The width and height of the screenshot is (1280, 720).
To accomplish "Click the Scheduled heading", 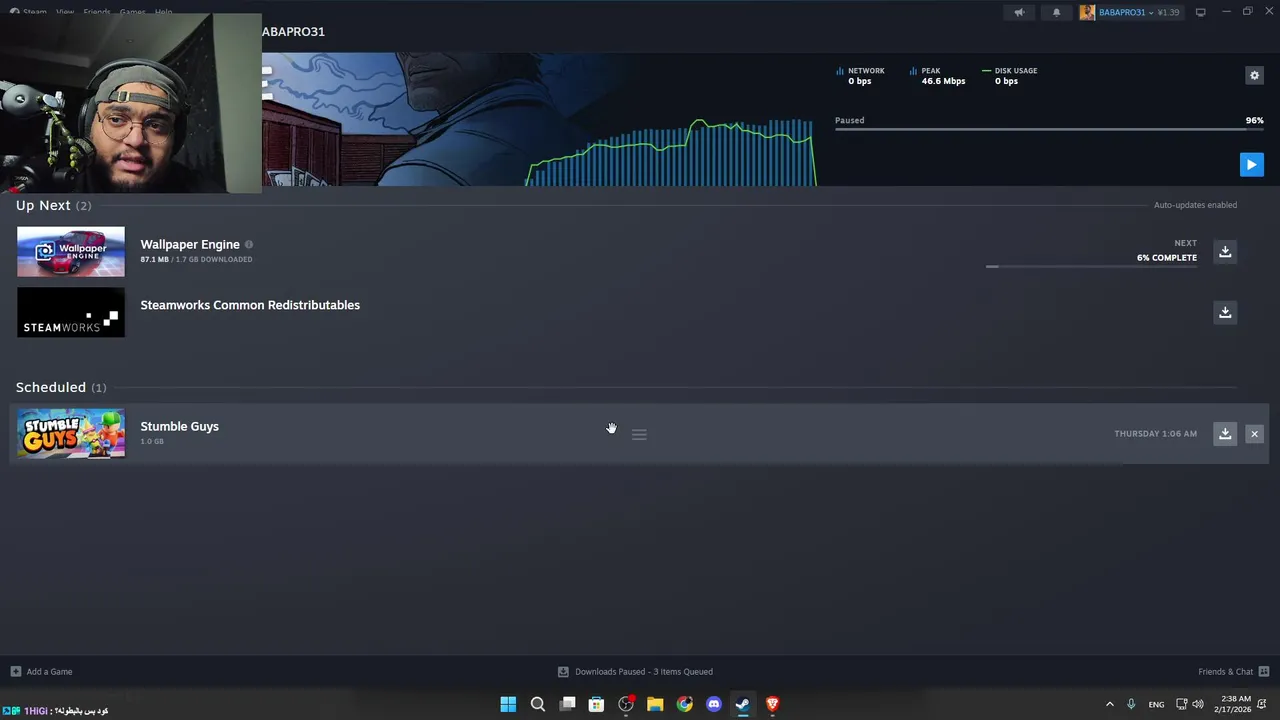I will pos(51,387).
